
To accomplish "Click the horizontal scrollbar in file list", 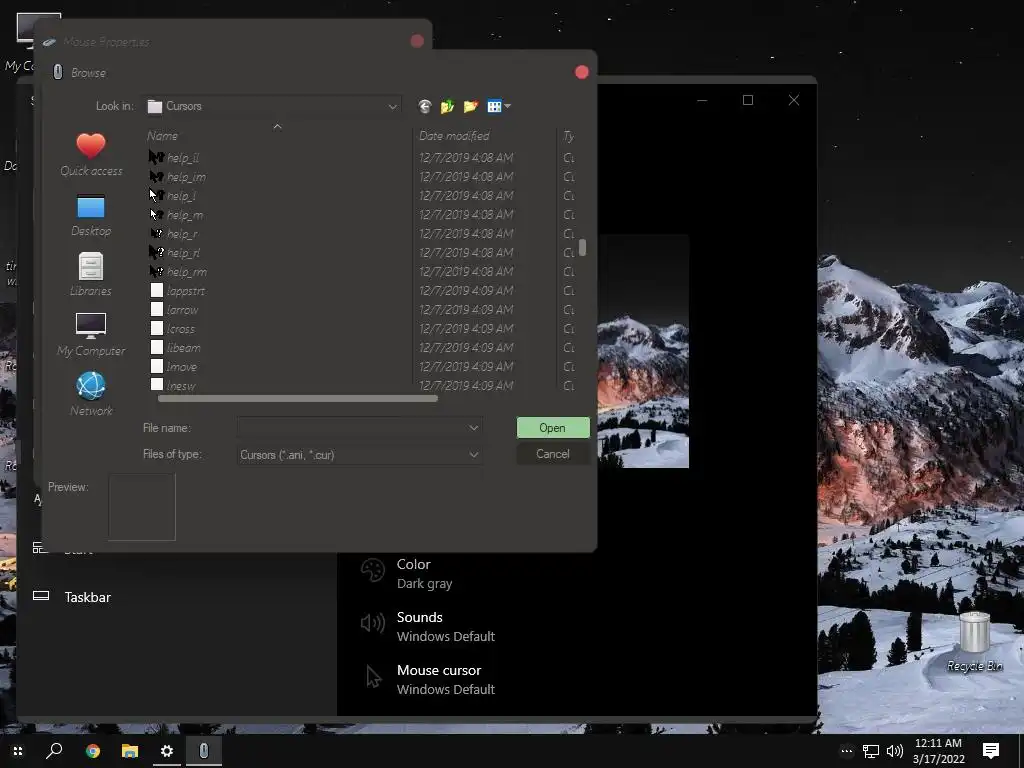I will (298, 398).
